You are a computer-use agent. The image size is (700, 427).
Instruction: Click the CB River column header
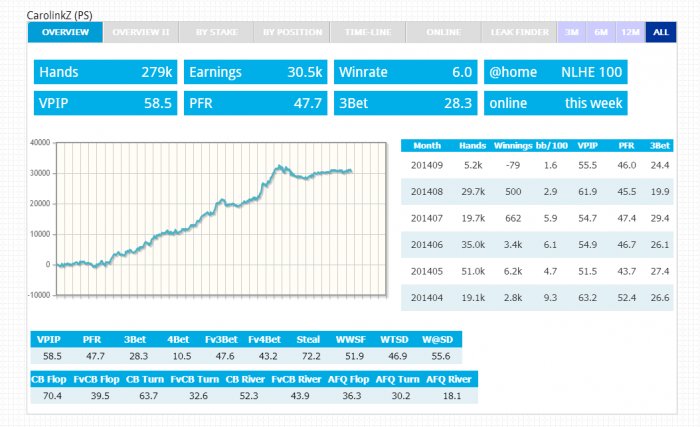tap(245, 379)
